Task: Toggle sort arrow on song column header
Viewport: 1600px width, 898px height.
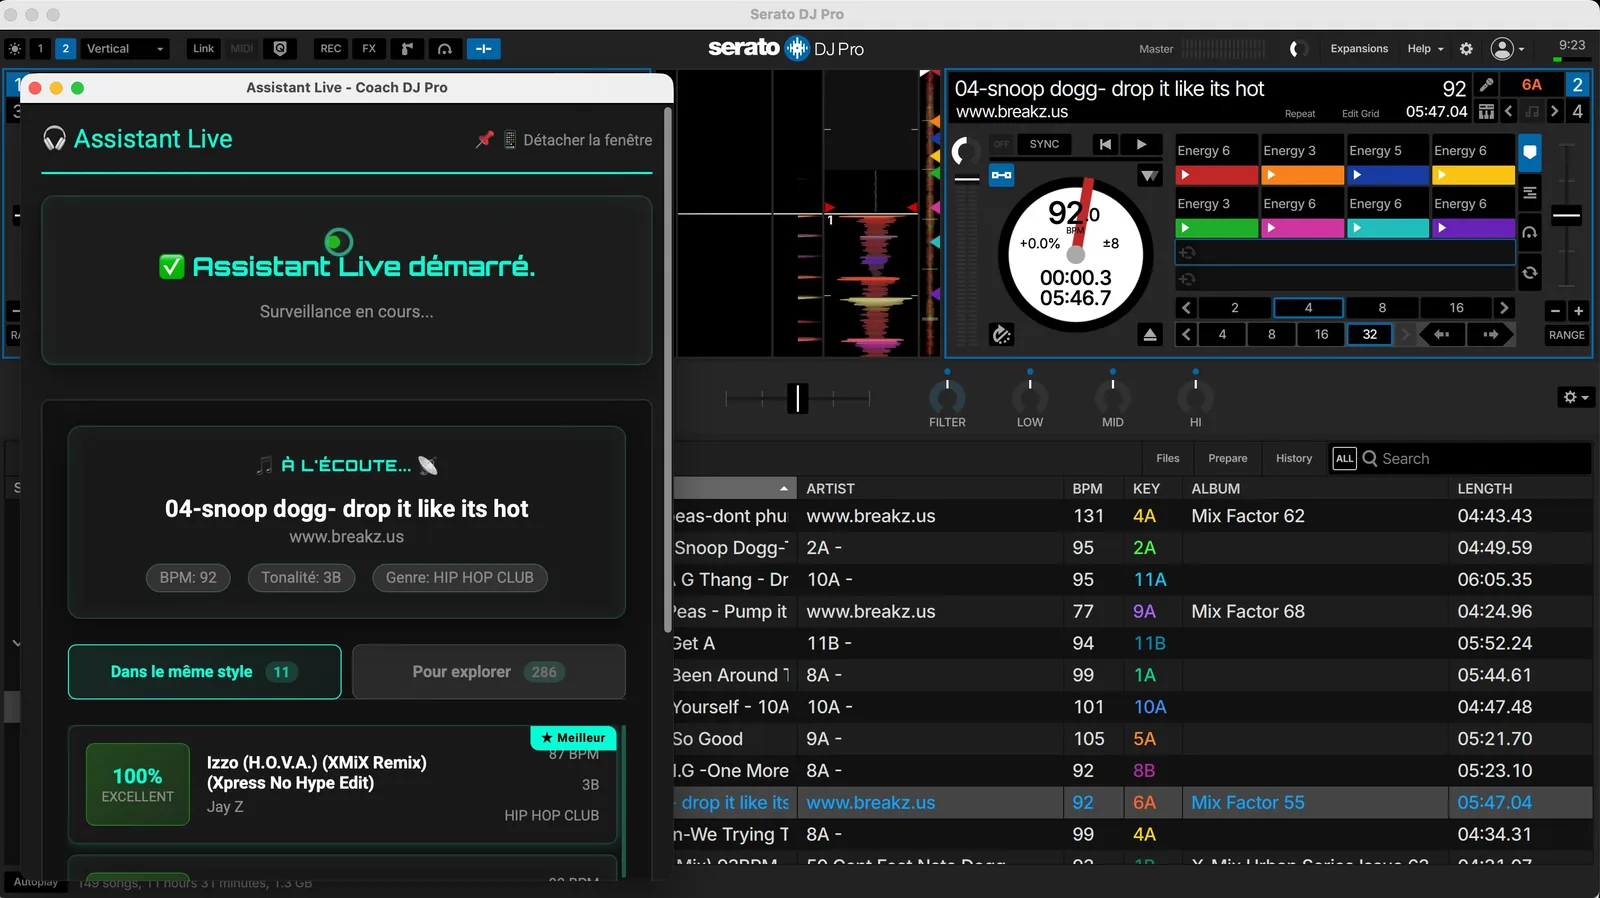Action: (x=784, y=489)
